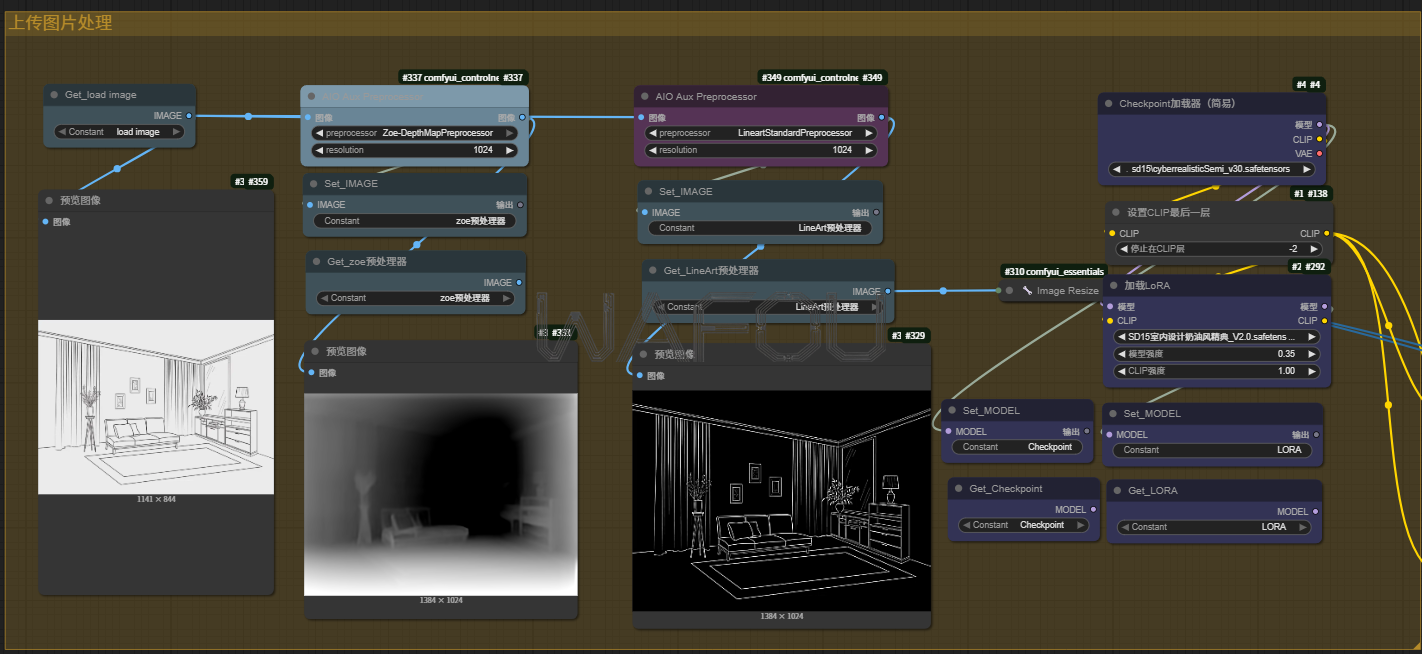Click the wrench icon on Image Resize node
Viewport: 1422px width, 654px height.
pos(1026,291)
